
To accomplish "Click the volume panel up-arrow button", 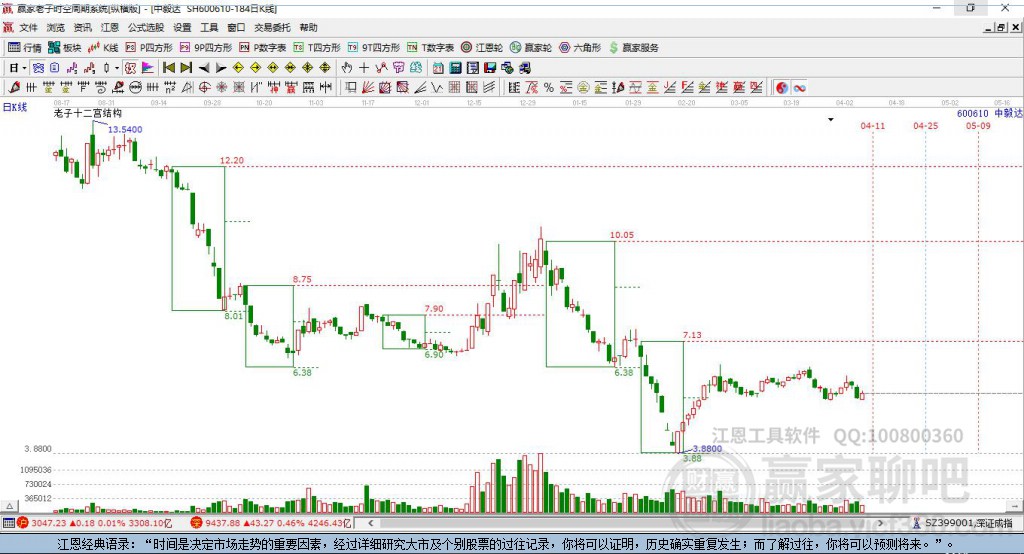I will pyautogui.click(x=9, y=506).
